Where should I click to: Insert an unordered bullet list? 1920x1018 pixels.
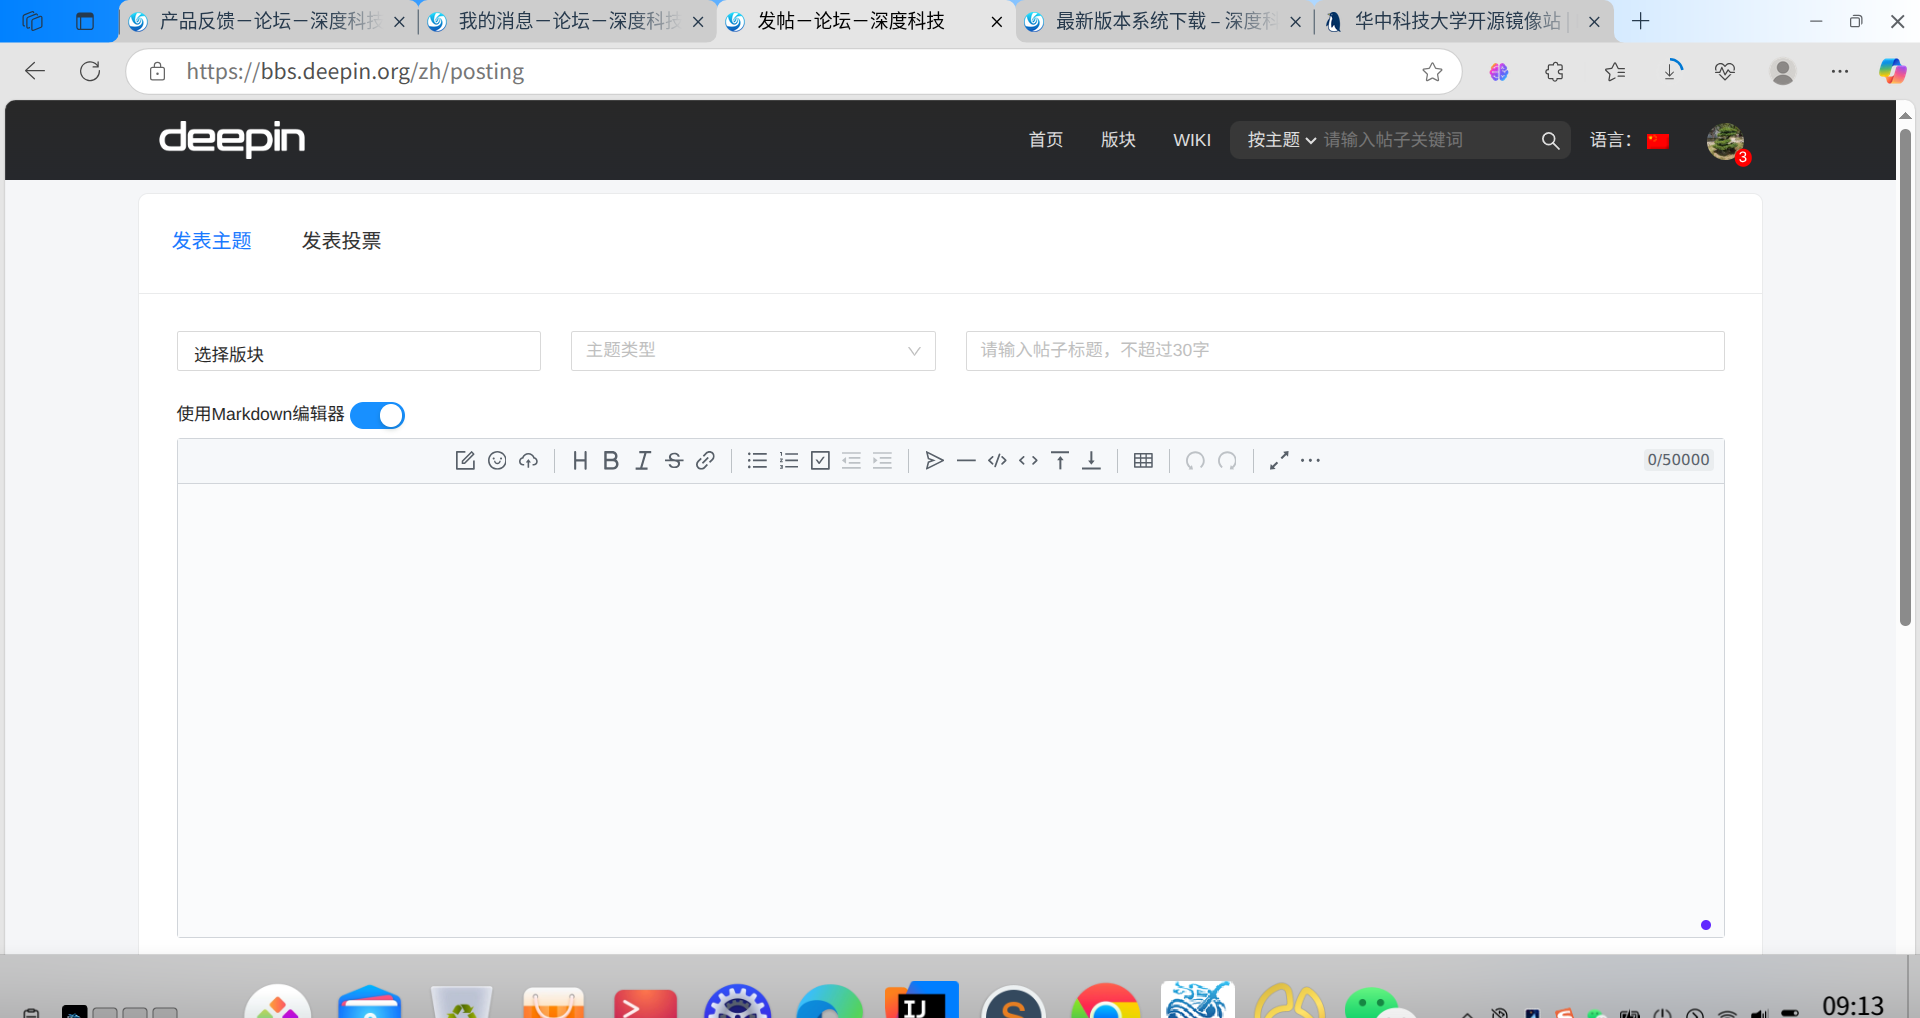pyautogui.click(x=757, y=460)
